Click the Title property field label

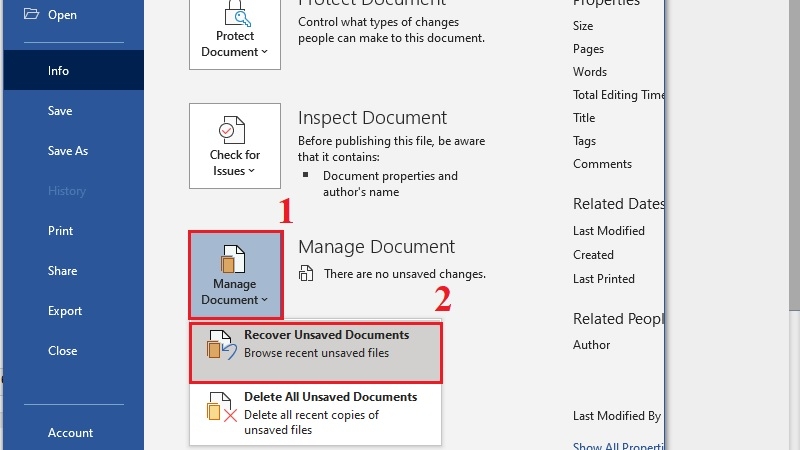click(584, 118)
